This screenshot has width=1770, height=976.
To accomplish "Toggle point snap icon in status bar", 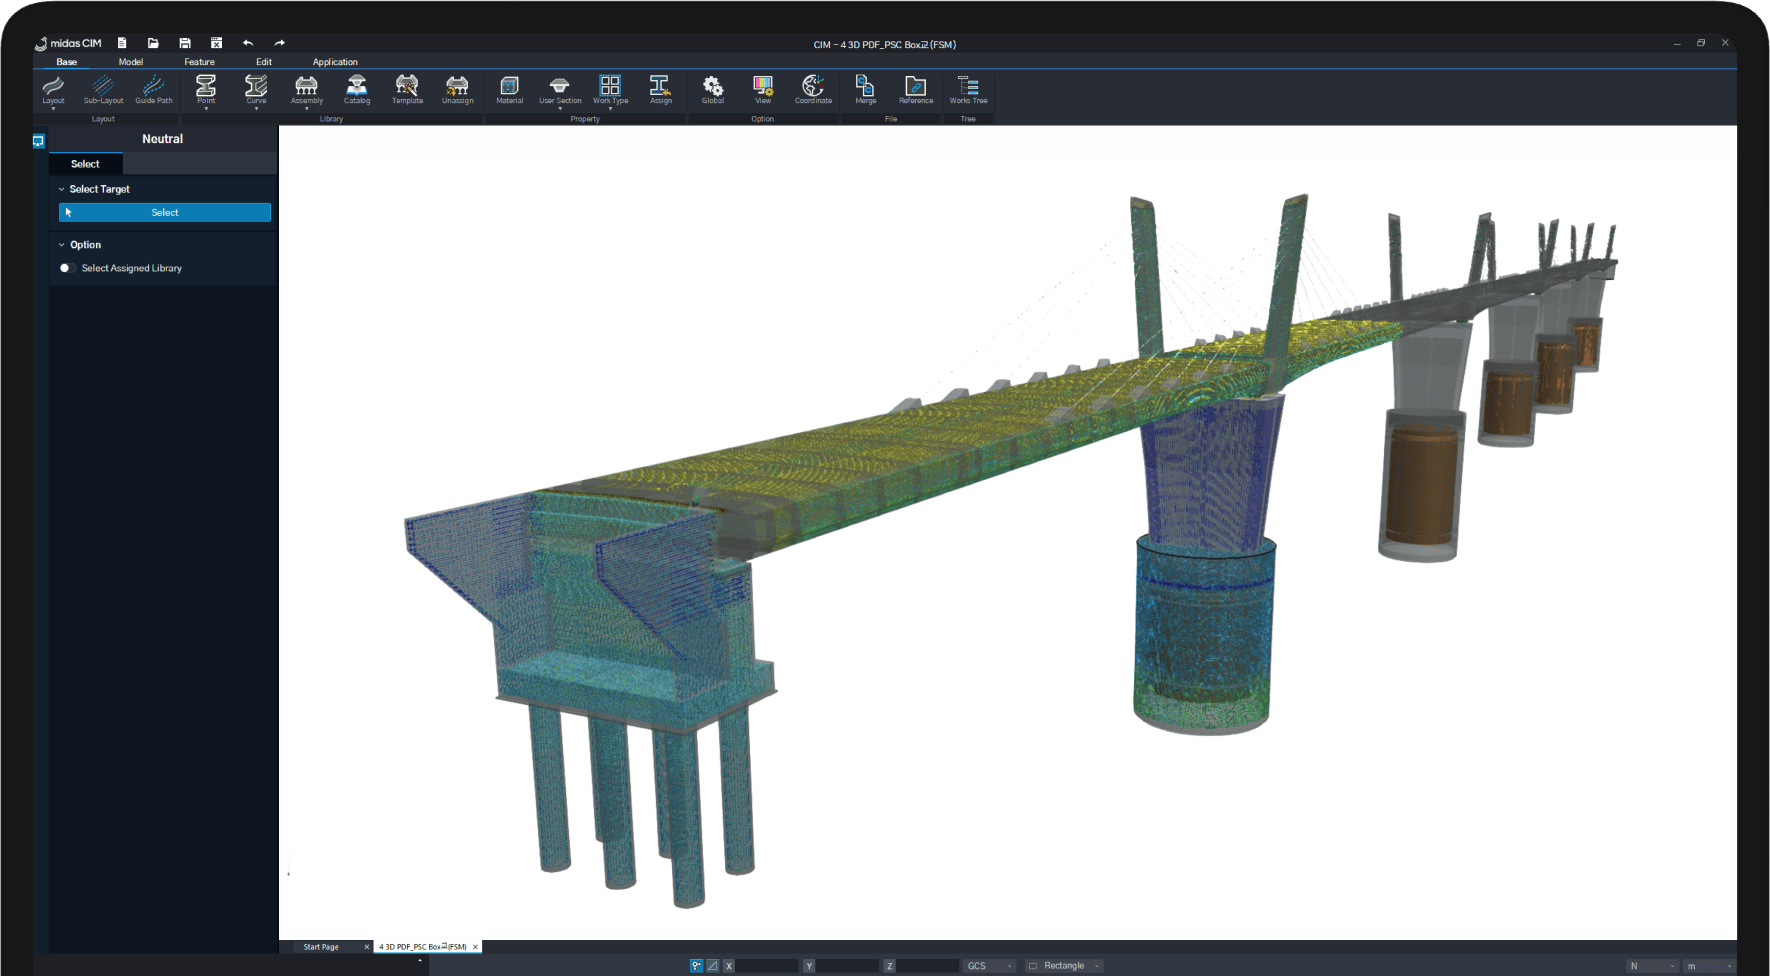I will coord(696,966).
